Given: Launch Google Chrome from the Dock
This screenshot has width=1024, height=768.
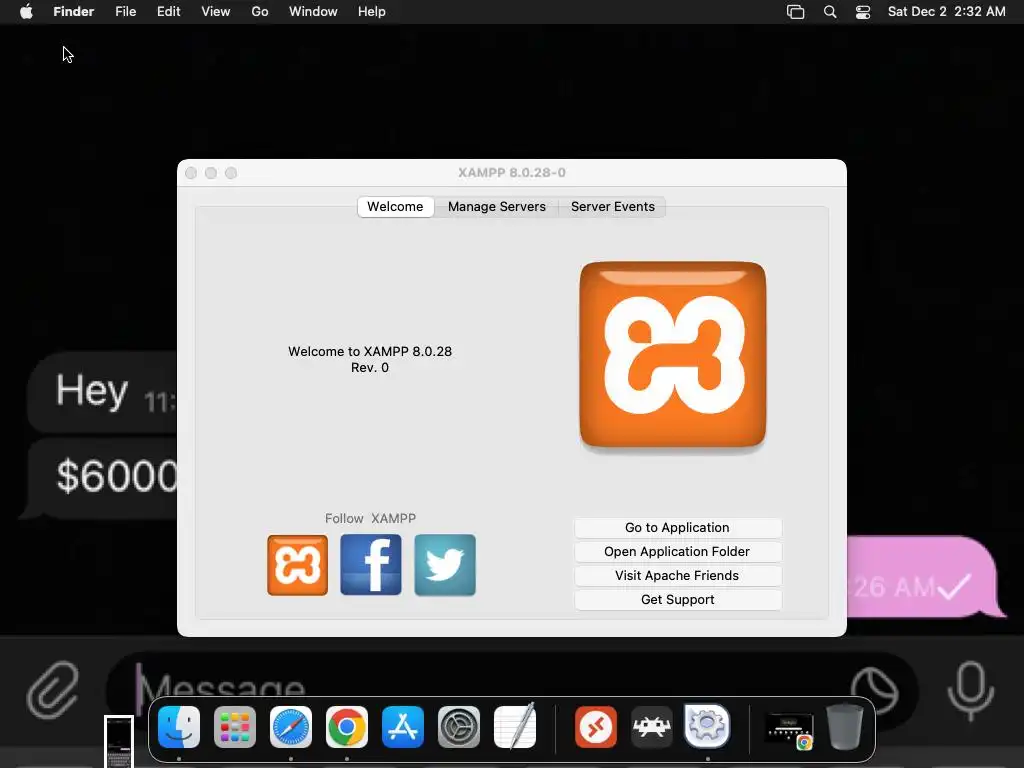Looking at the screenshot, I should coord(347,727).
